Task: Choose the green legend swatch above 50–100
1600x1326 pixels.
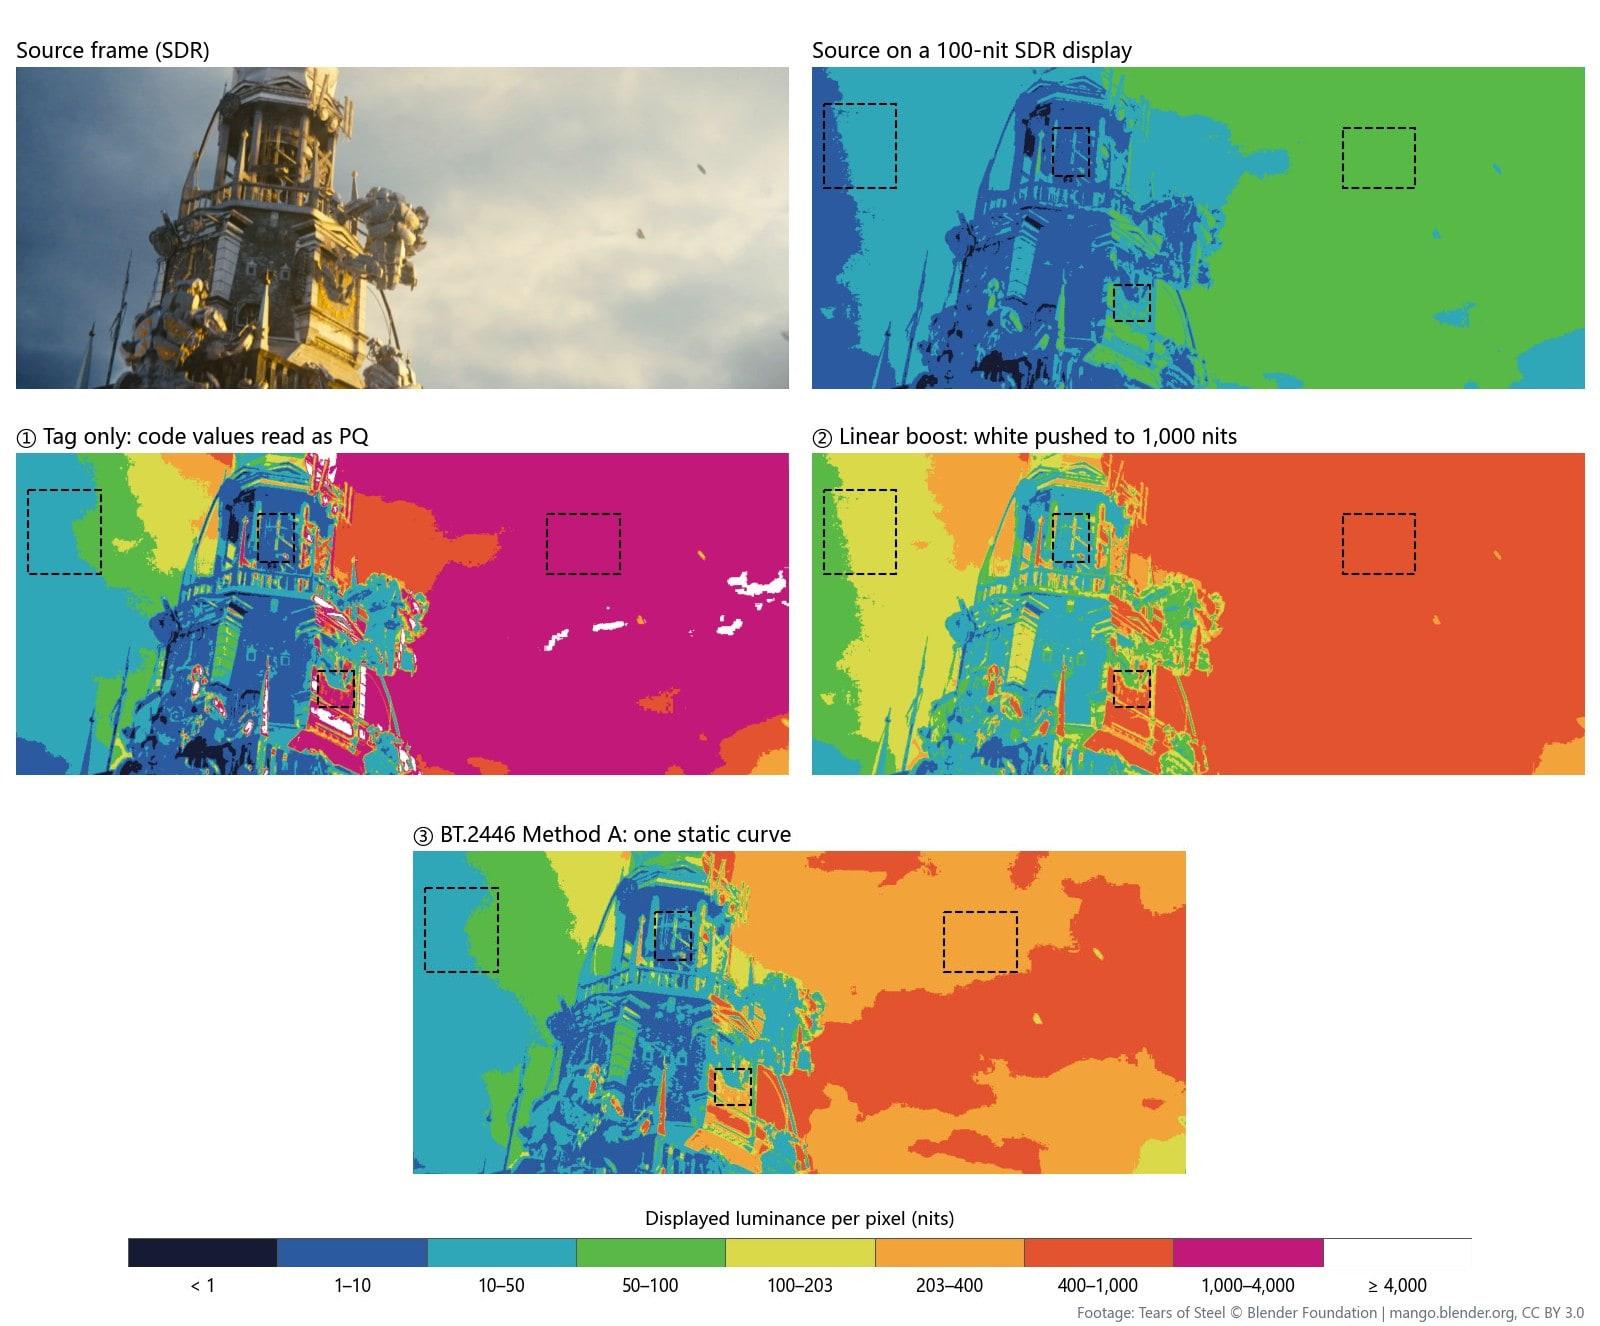Action: pos(650,1253)
